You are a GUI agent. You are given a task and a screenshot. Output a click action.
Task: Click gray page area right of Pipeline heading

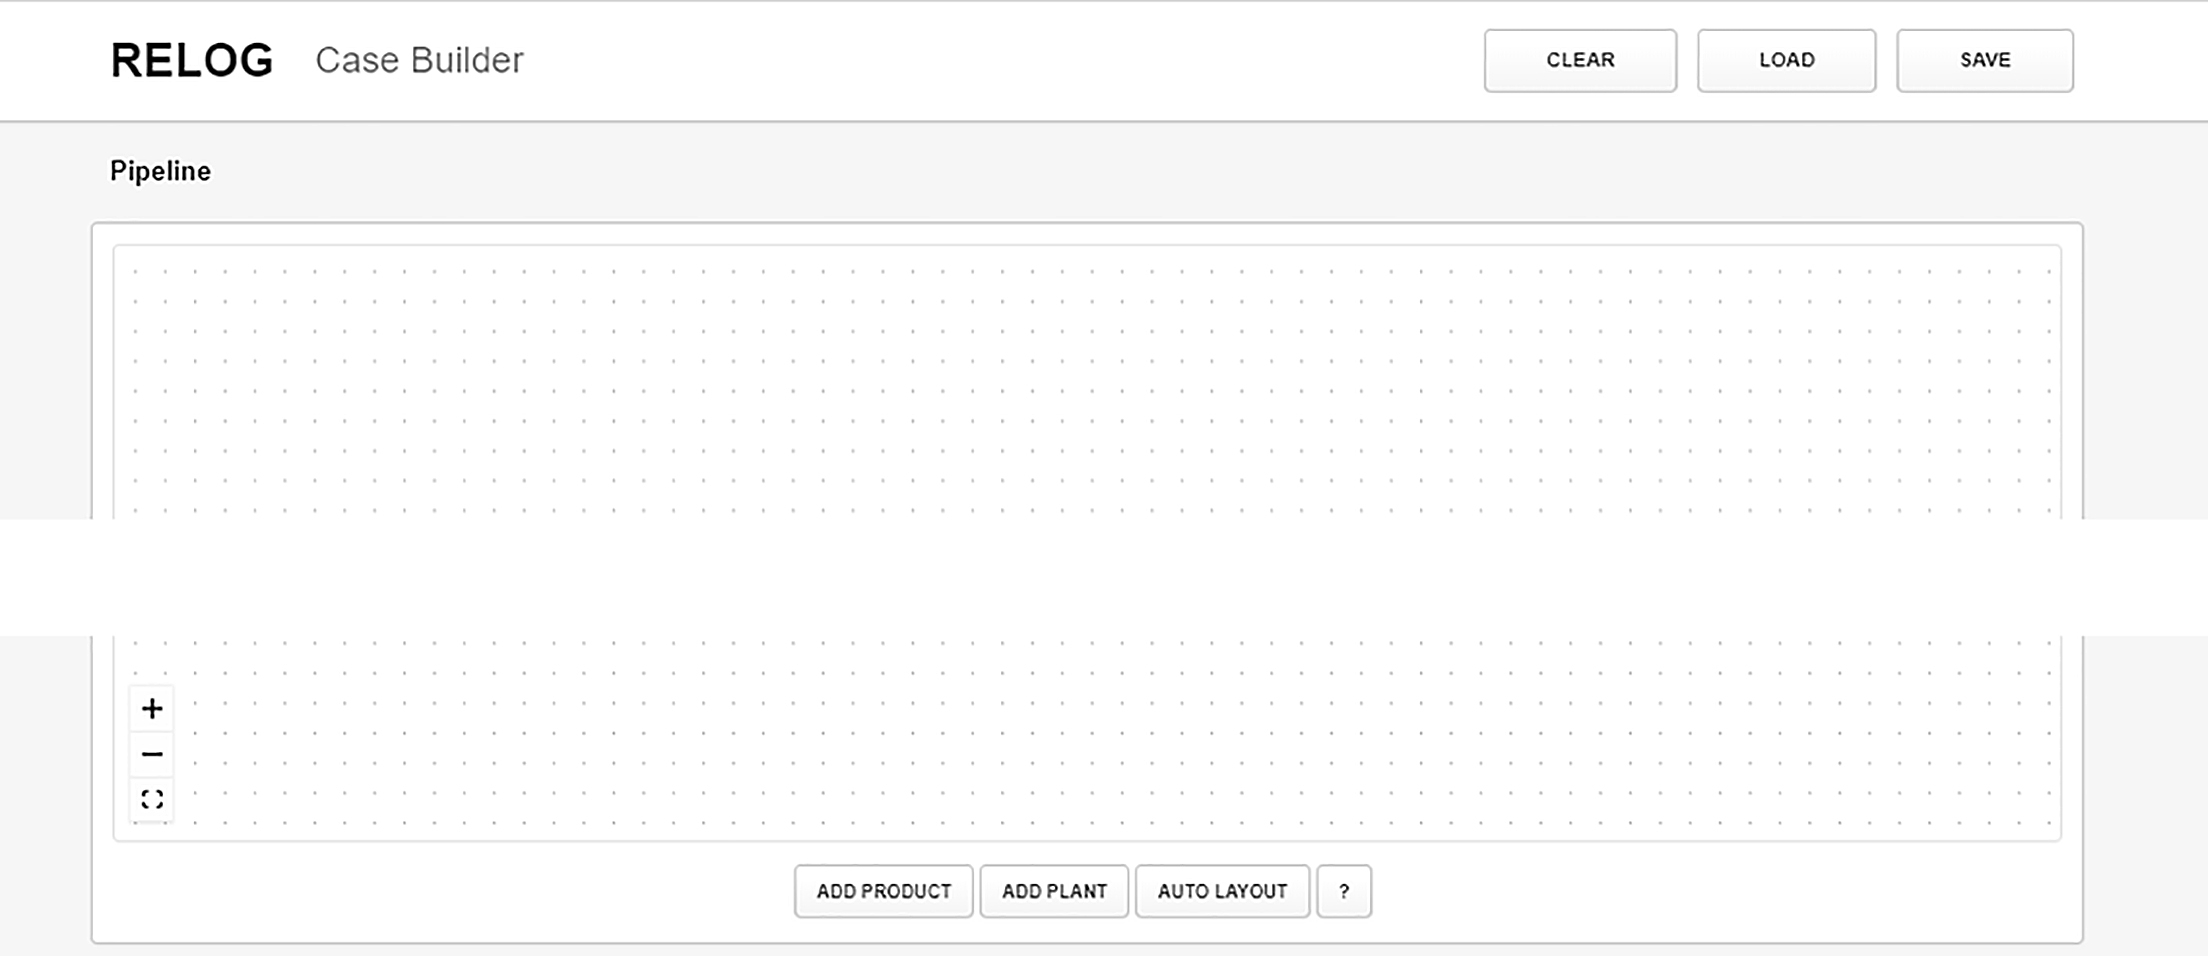coord(1100,171)
